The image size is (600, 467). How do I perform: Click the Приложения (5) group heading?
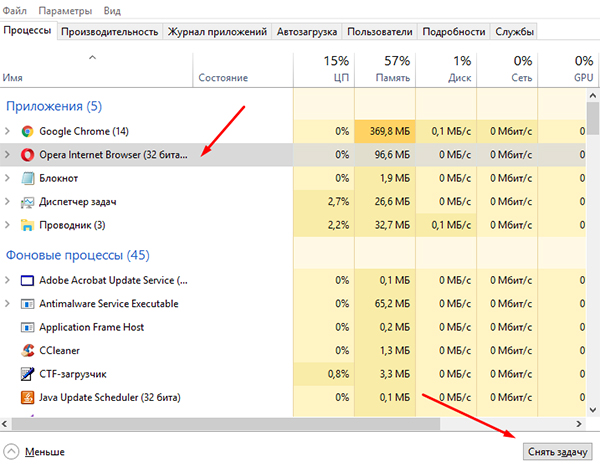tap(54, 106)
